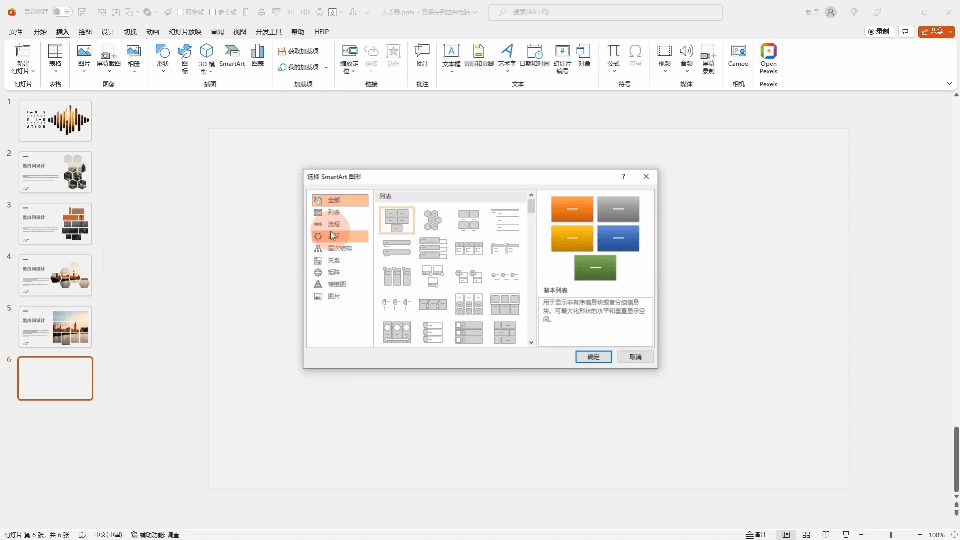Select the highlighted 循环 (Cycle) category
960x540 pixels.
pyautogui.click(x=340, y=236)
